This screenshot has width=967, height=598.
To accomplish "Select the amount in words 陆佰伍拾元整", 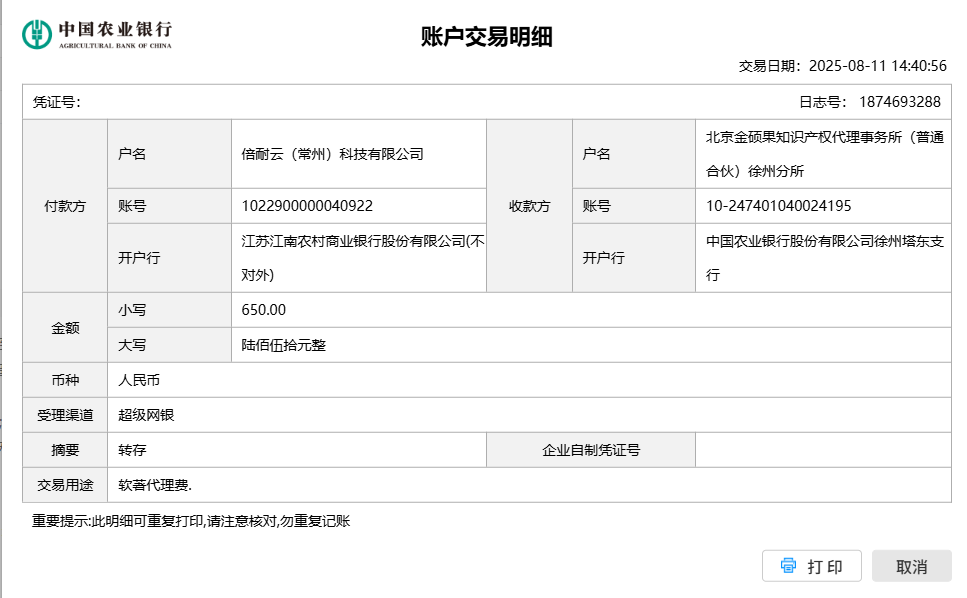I will pyautogui.click(x=284, y=345).
